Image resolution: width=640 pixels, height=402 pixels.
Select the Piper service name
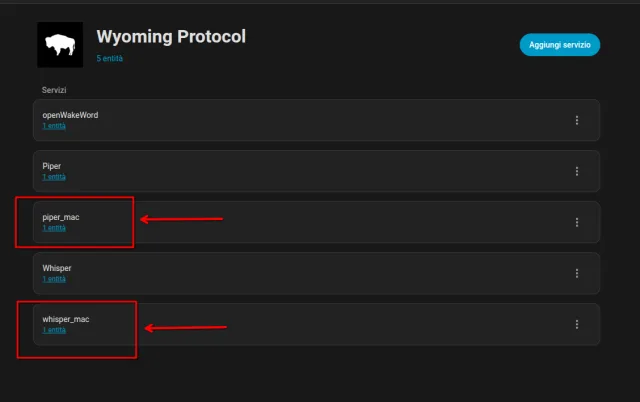[x=52, y=166]
